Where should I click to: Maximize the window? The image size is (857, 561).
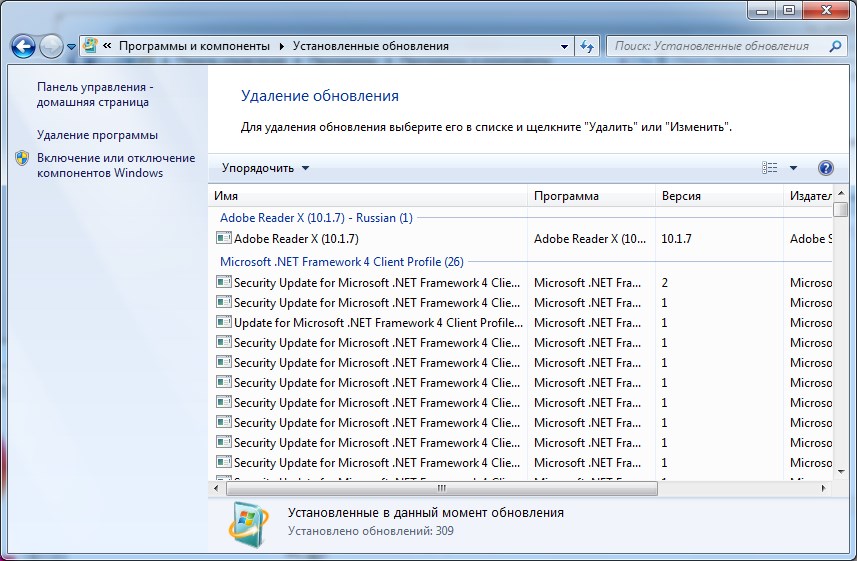tap(789, 10)
